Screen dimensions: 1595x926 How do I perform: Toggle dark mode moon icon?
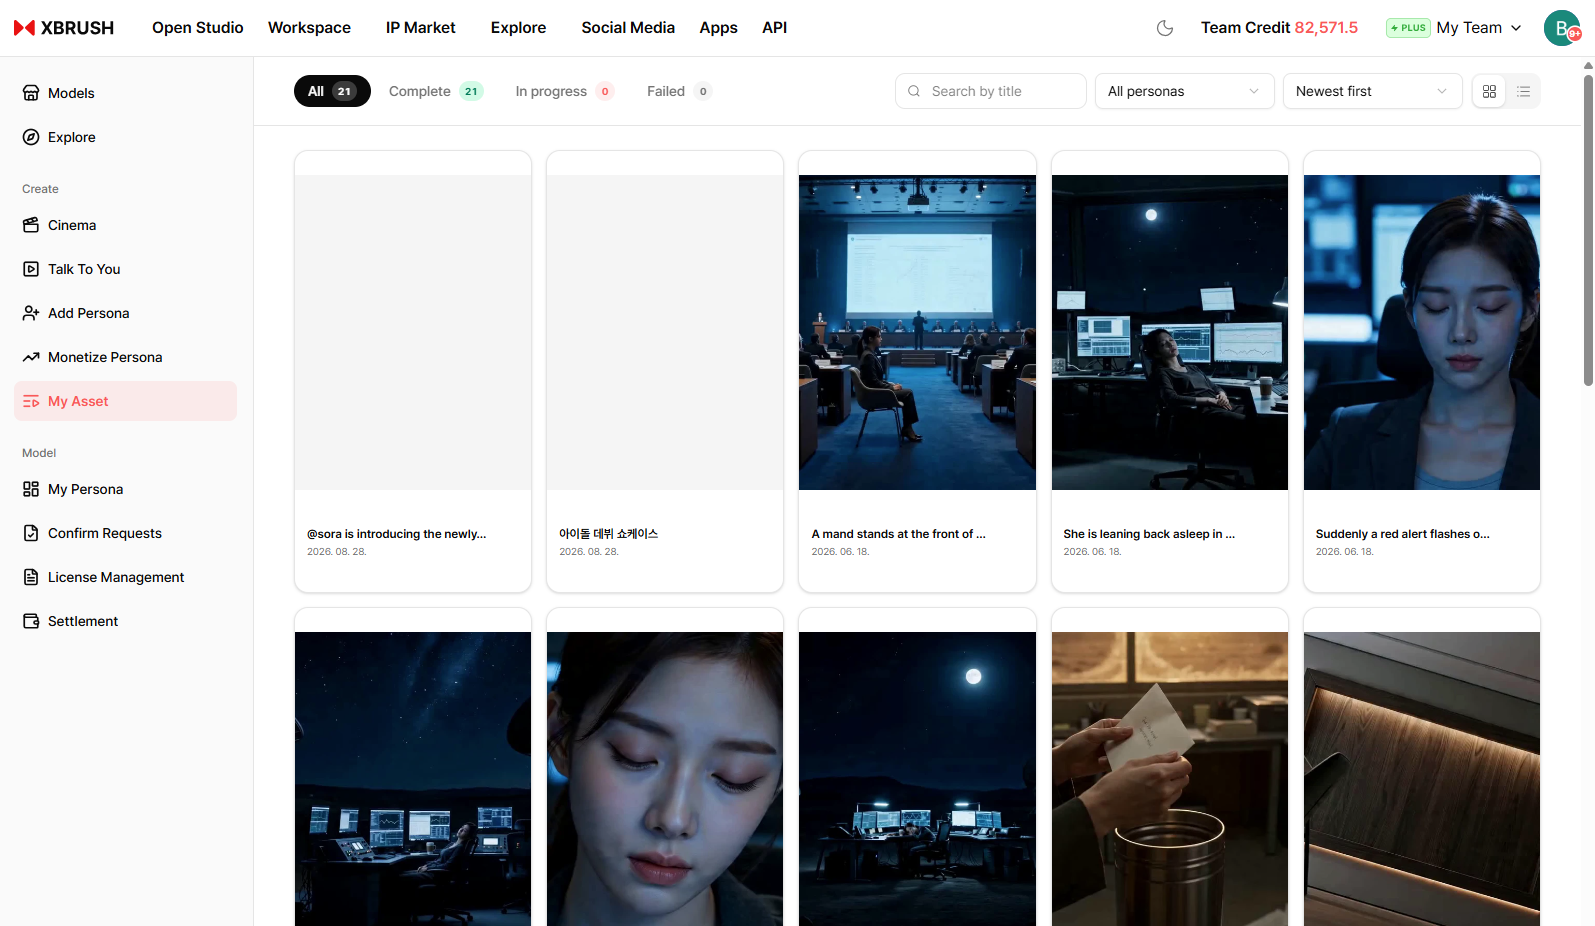(x=1165, y=28)
